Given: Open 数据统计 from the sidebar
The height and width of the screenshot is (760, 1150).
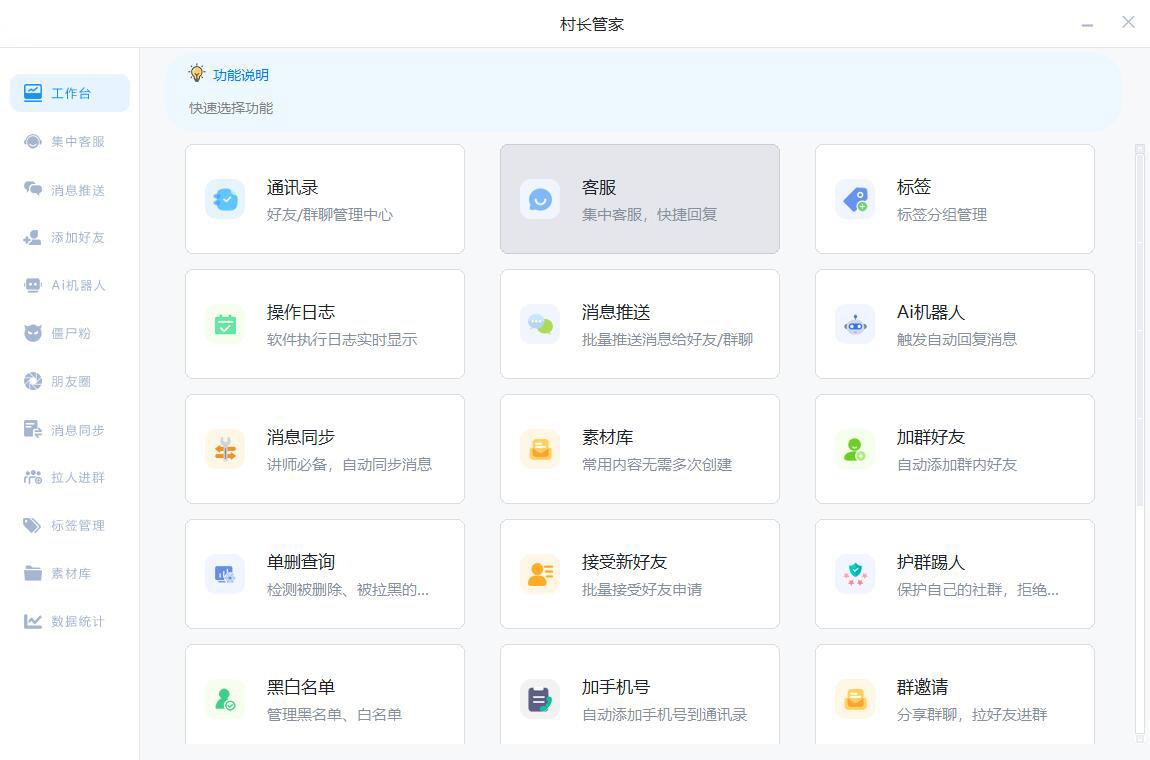Looking at the screenshot, I should click(69, 621).
